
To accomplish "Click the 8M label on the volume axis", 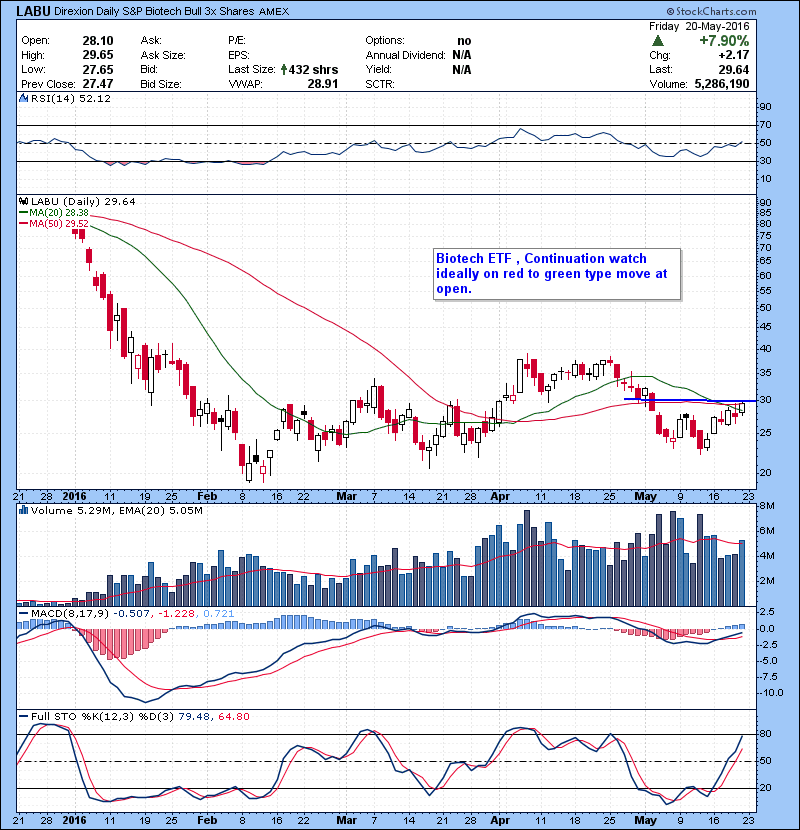I will click(x=767, y=506).
